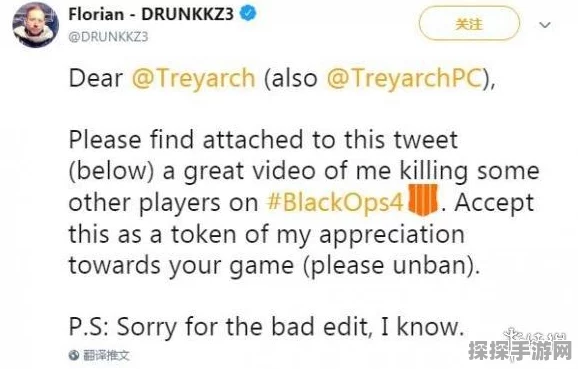Click the word "Dear" in the greeting
Viewport: 578px width, 369px height.
[96, 79]
